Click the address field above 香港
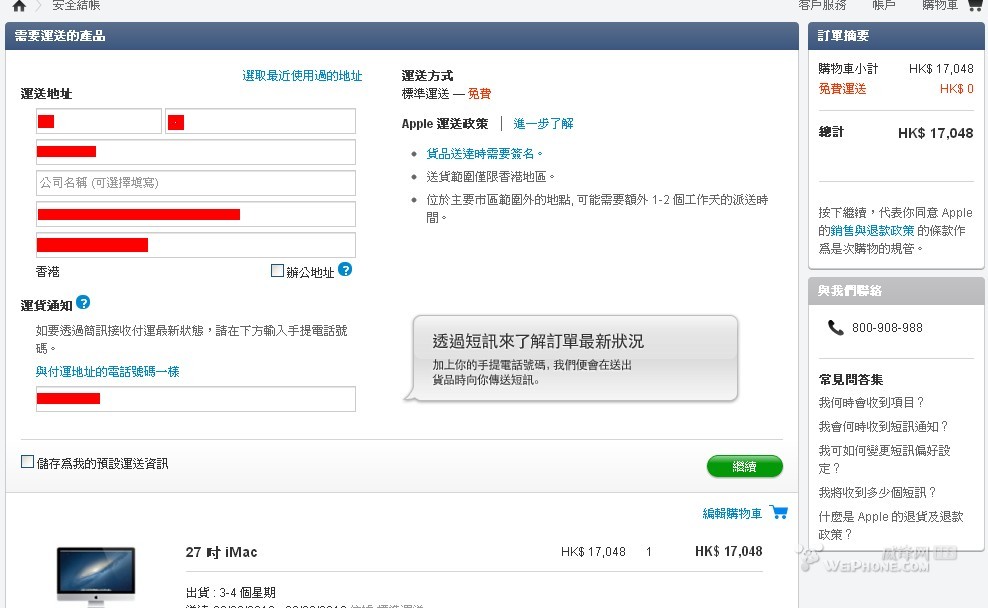988x608 pixels. coord(196,245)
